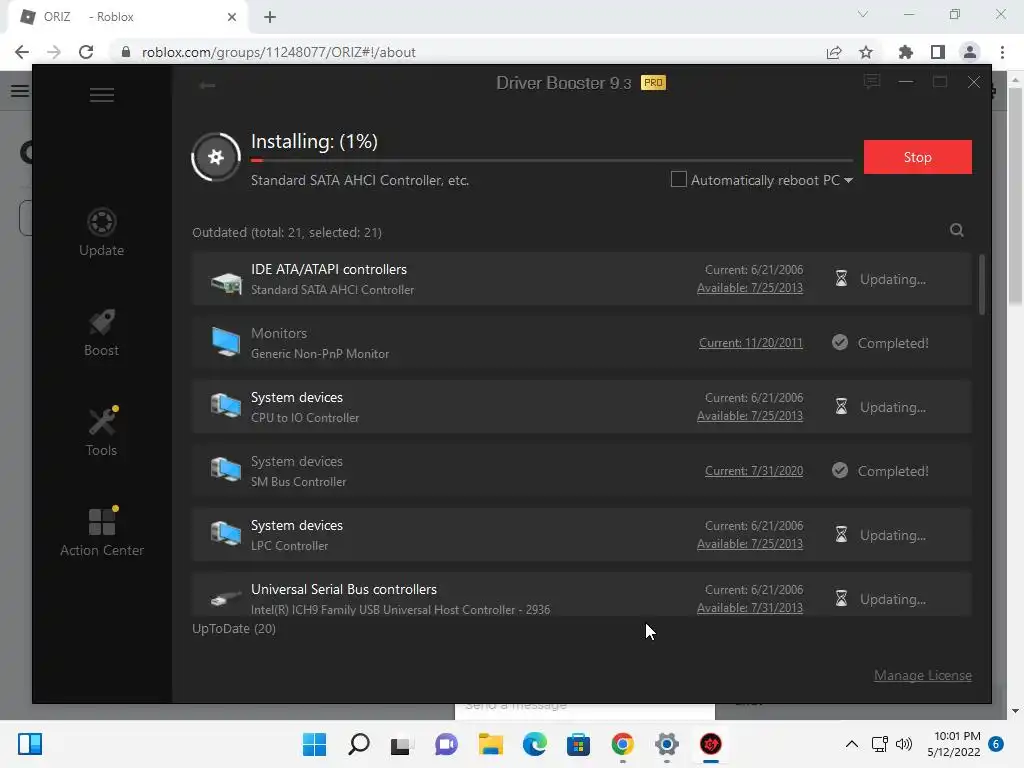Show hidden system tray icons

point(852,744)
